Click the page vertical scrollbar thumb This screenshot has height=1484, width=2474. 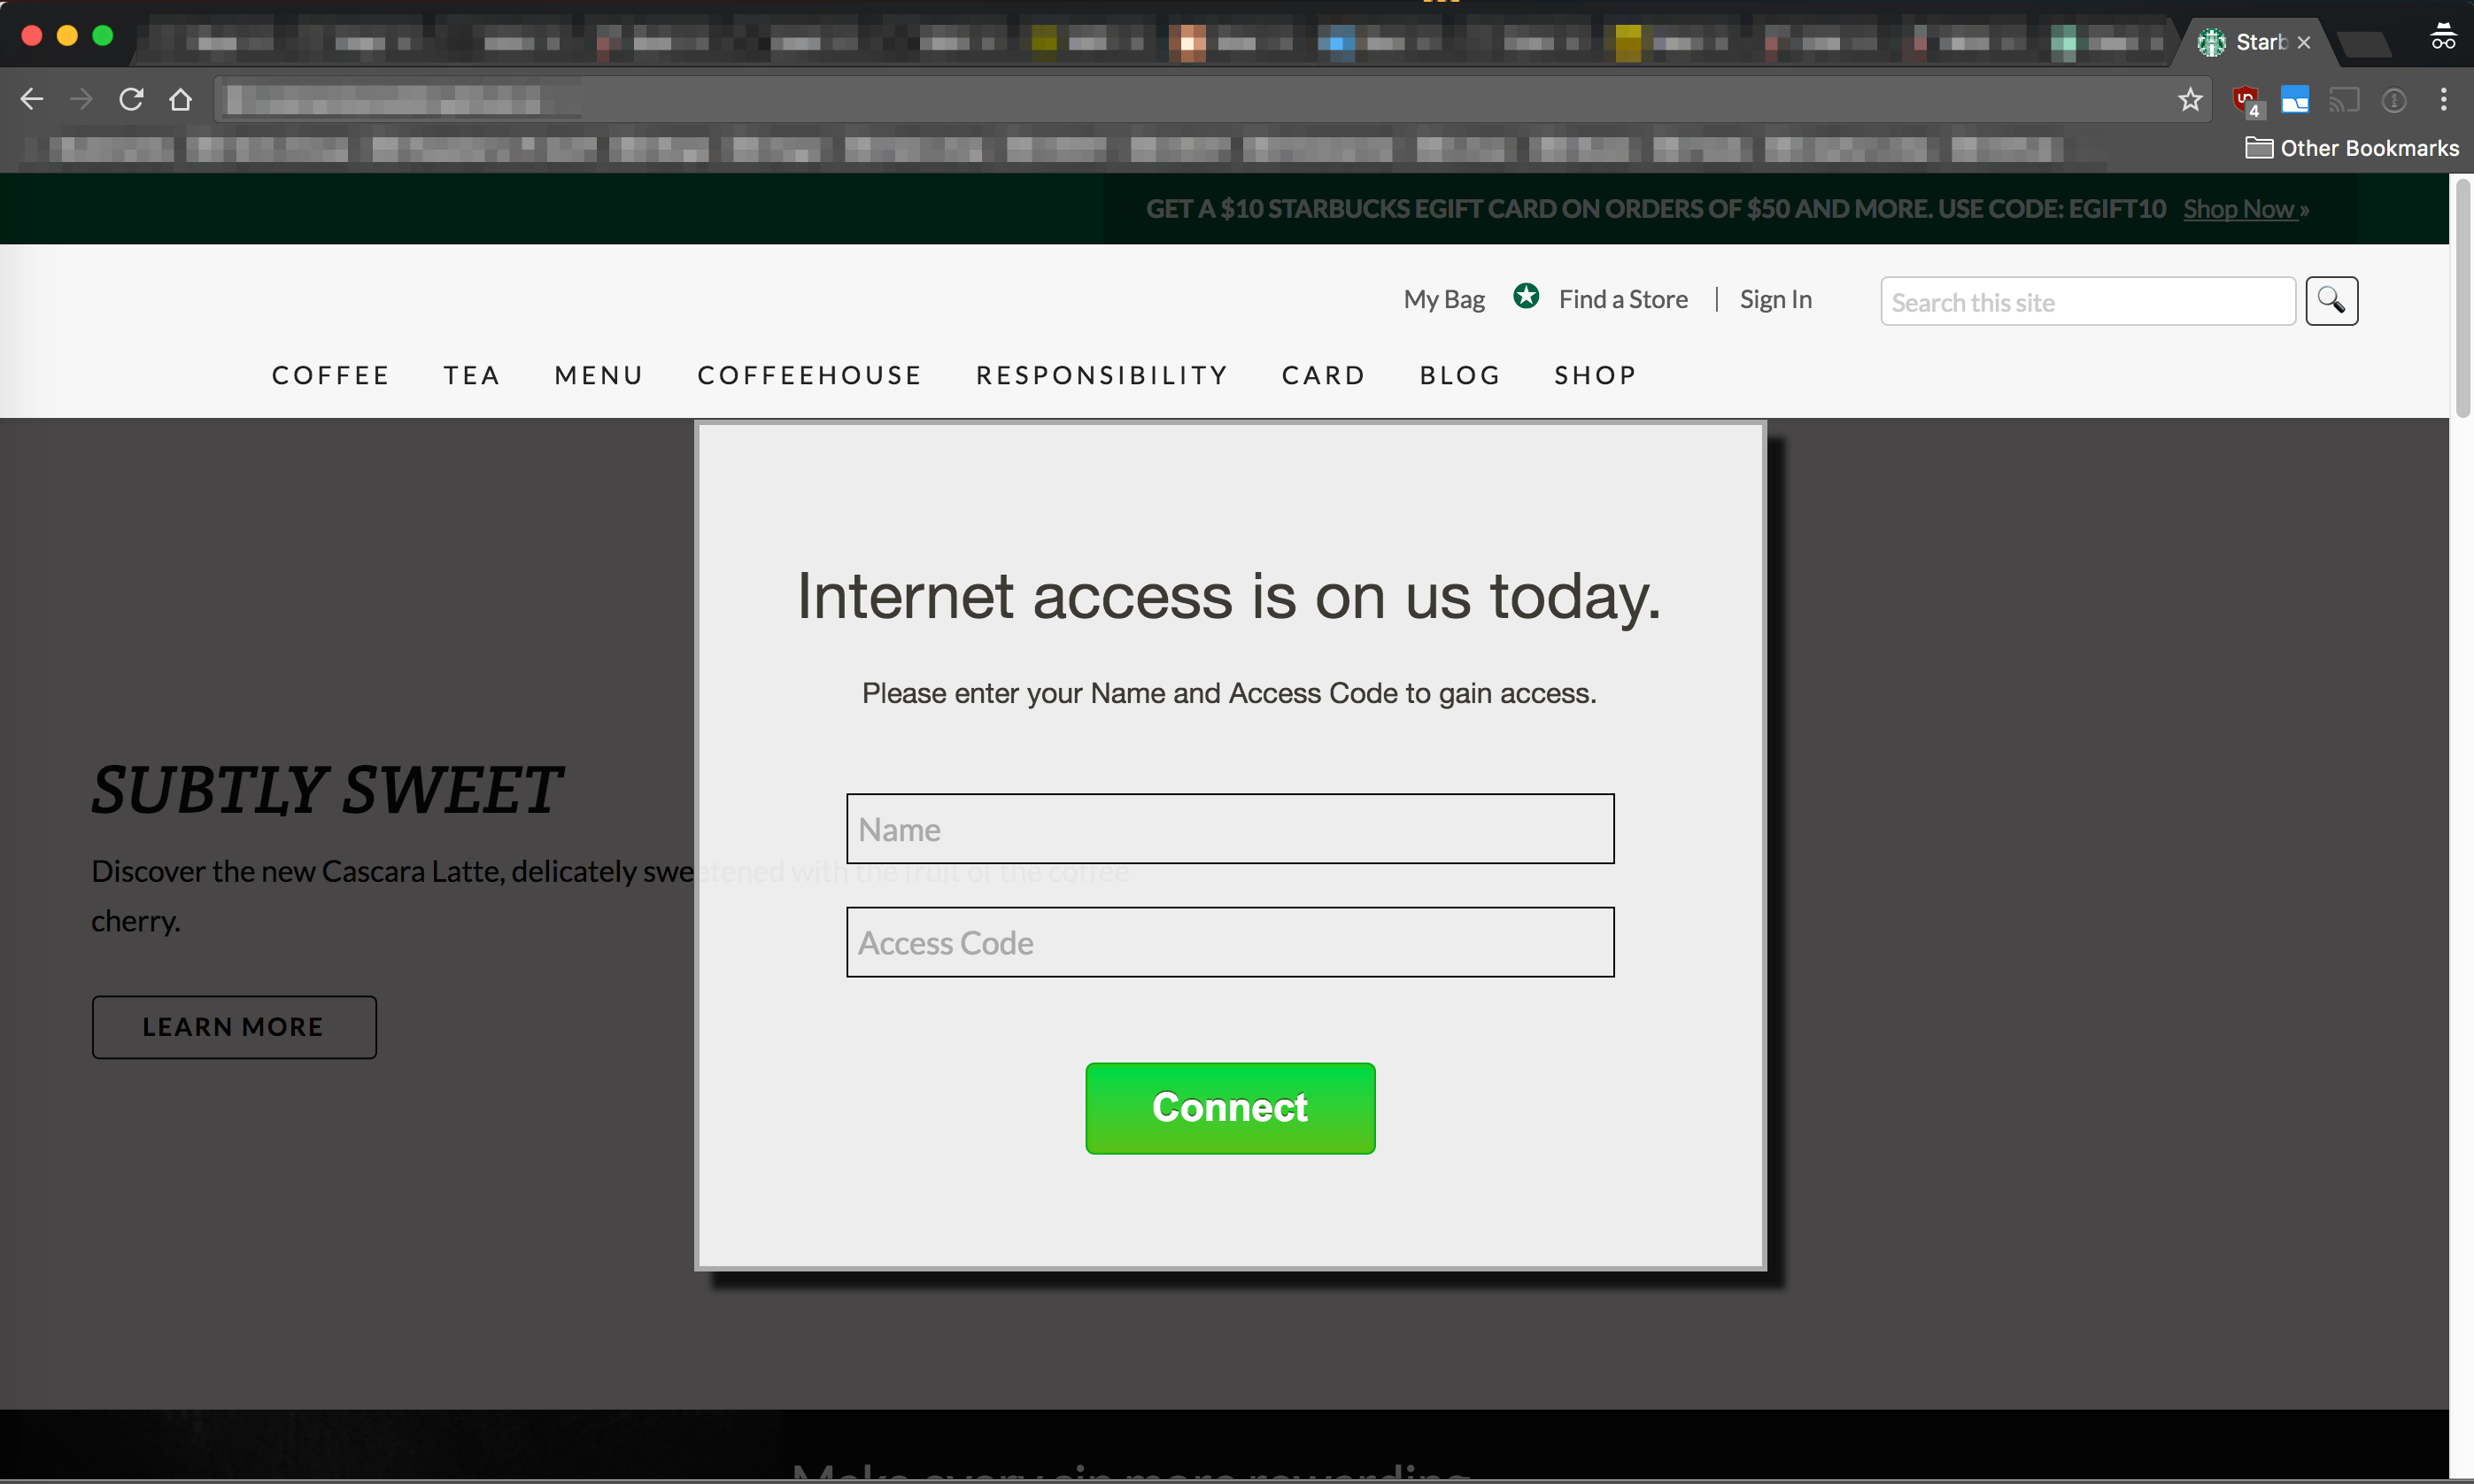(2462, 298)
